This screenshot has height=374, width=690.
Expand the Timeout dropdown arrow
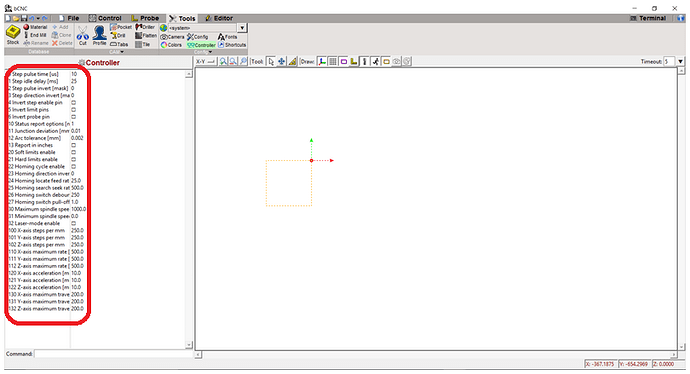click(x=680, y=62)
